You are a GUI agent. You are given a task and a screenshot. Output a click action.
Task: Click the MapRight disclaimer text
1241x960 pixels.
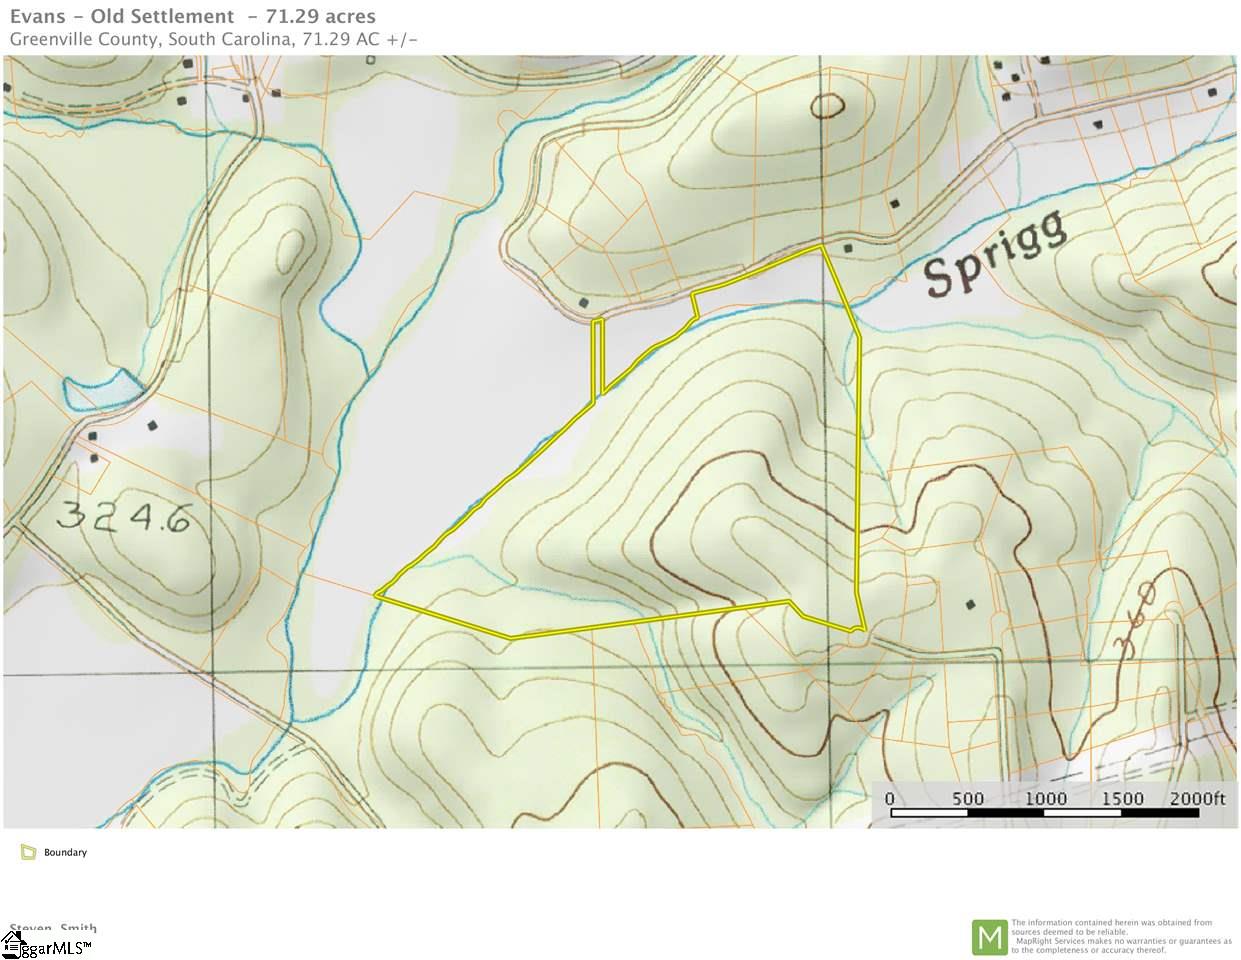click(1121, 937)
